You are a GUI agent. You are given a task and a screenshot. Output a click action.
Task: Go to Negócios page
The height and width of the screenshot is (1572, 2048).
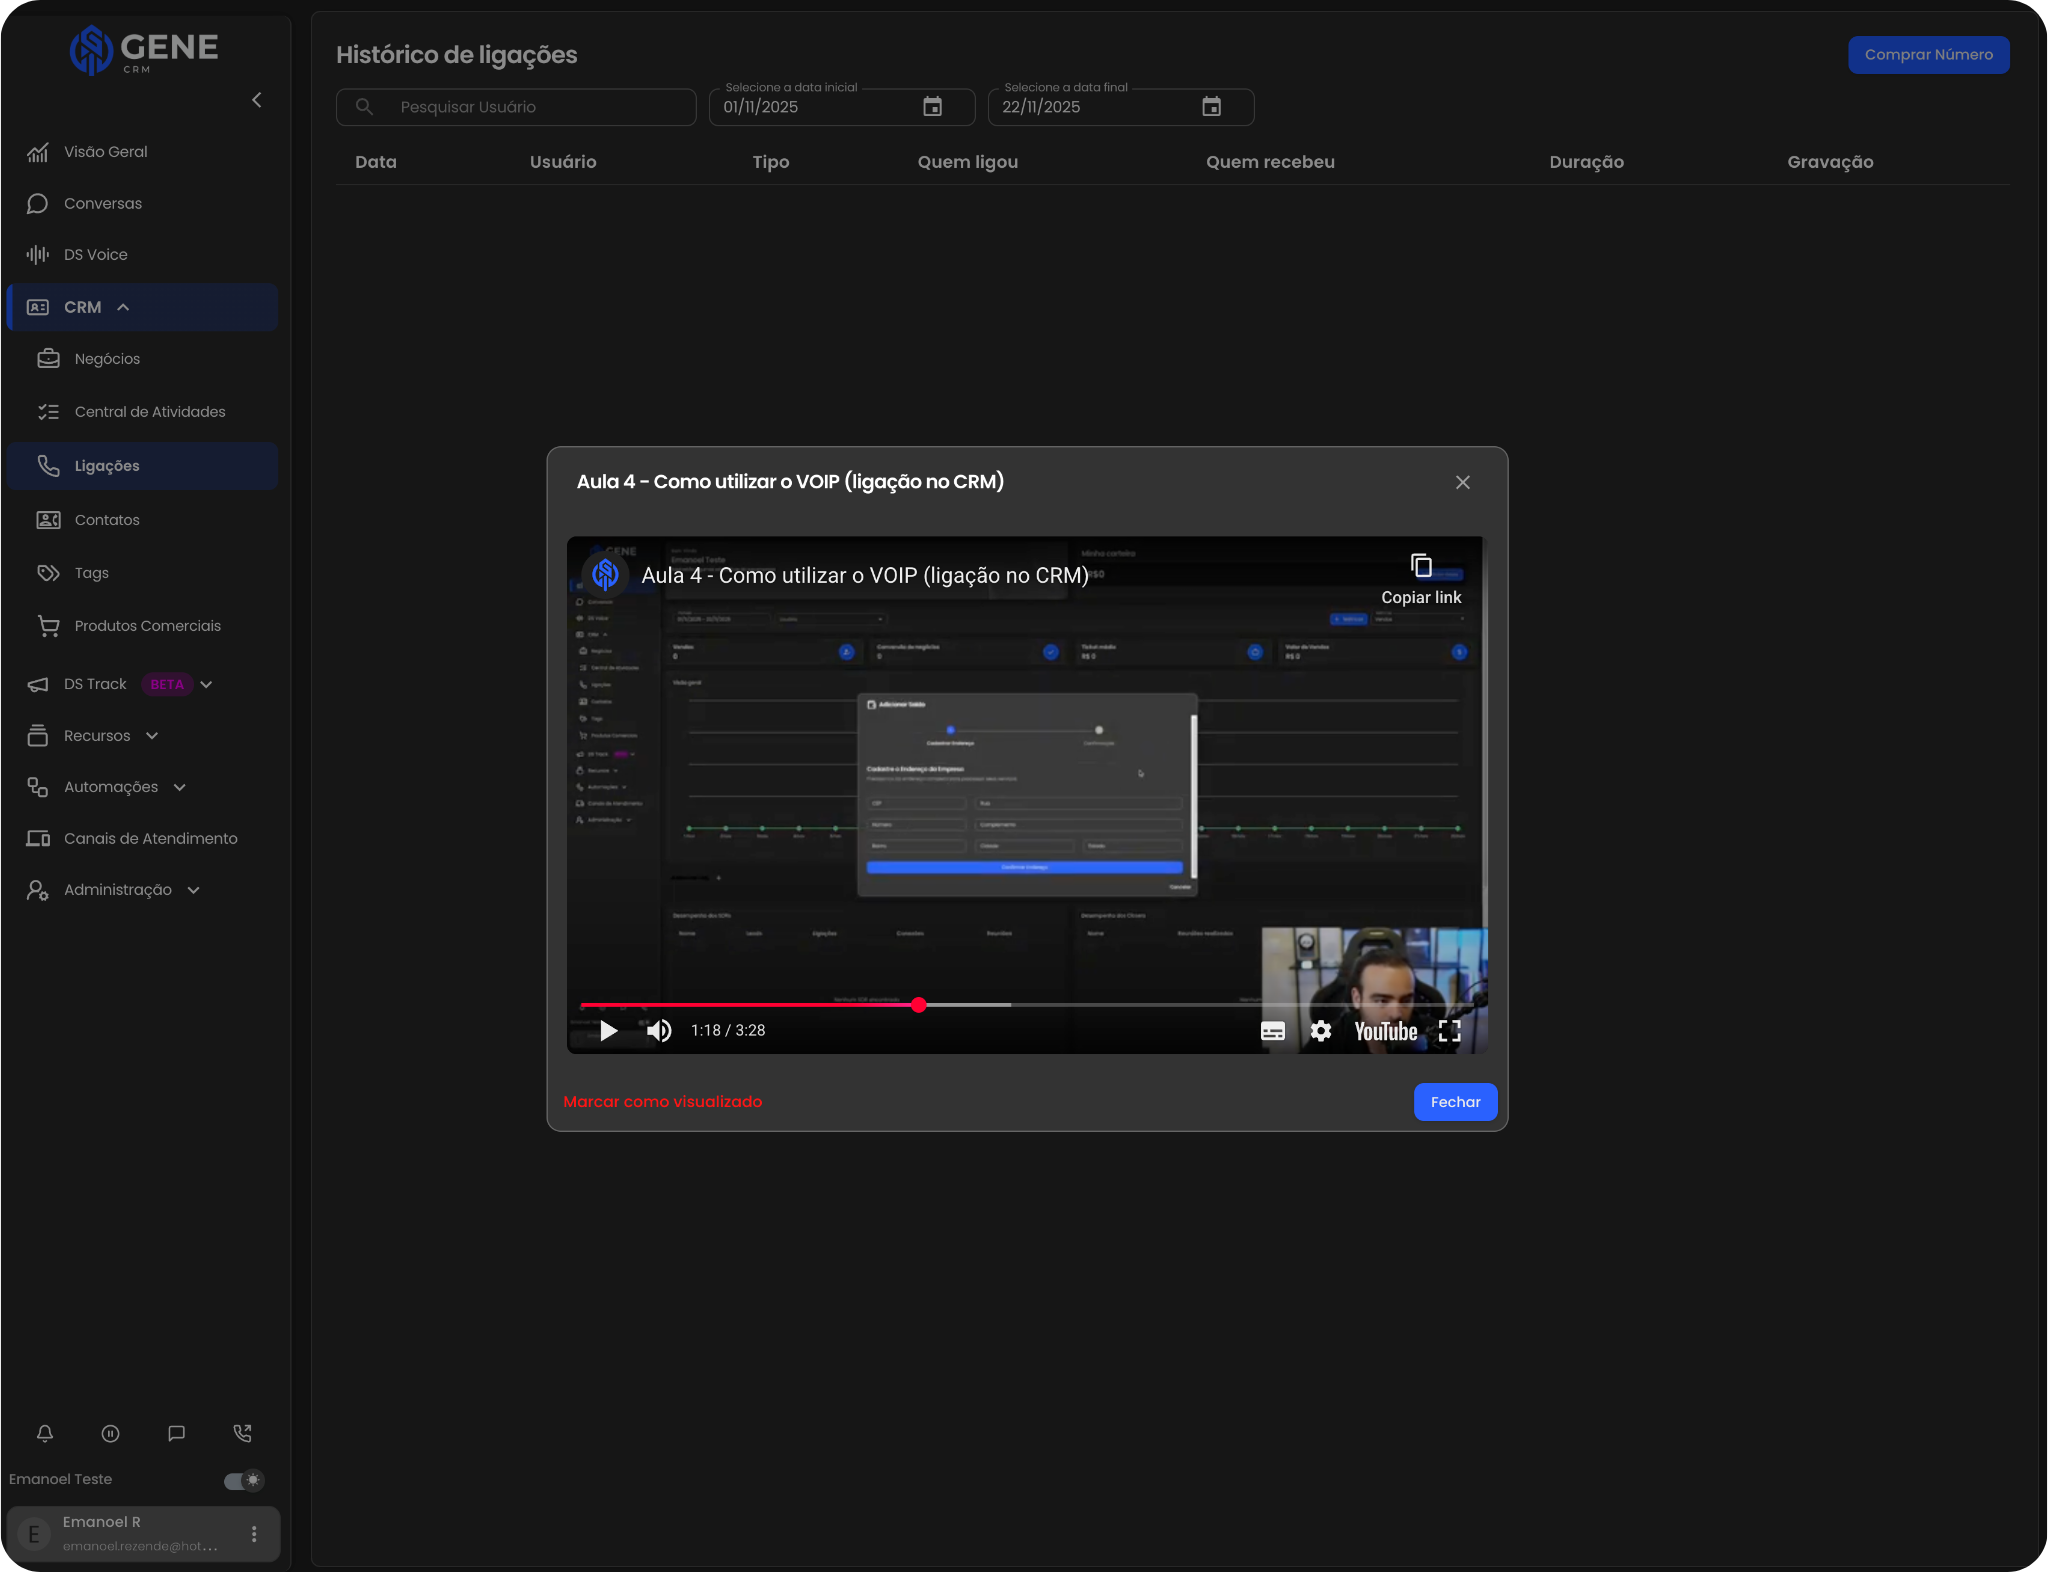(107, 359)
